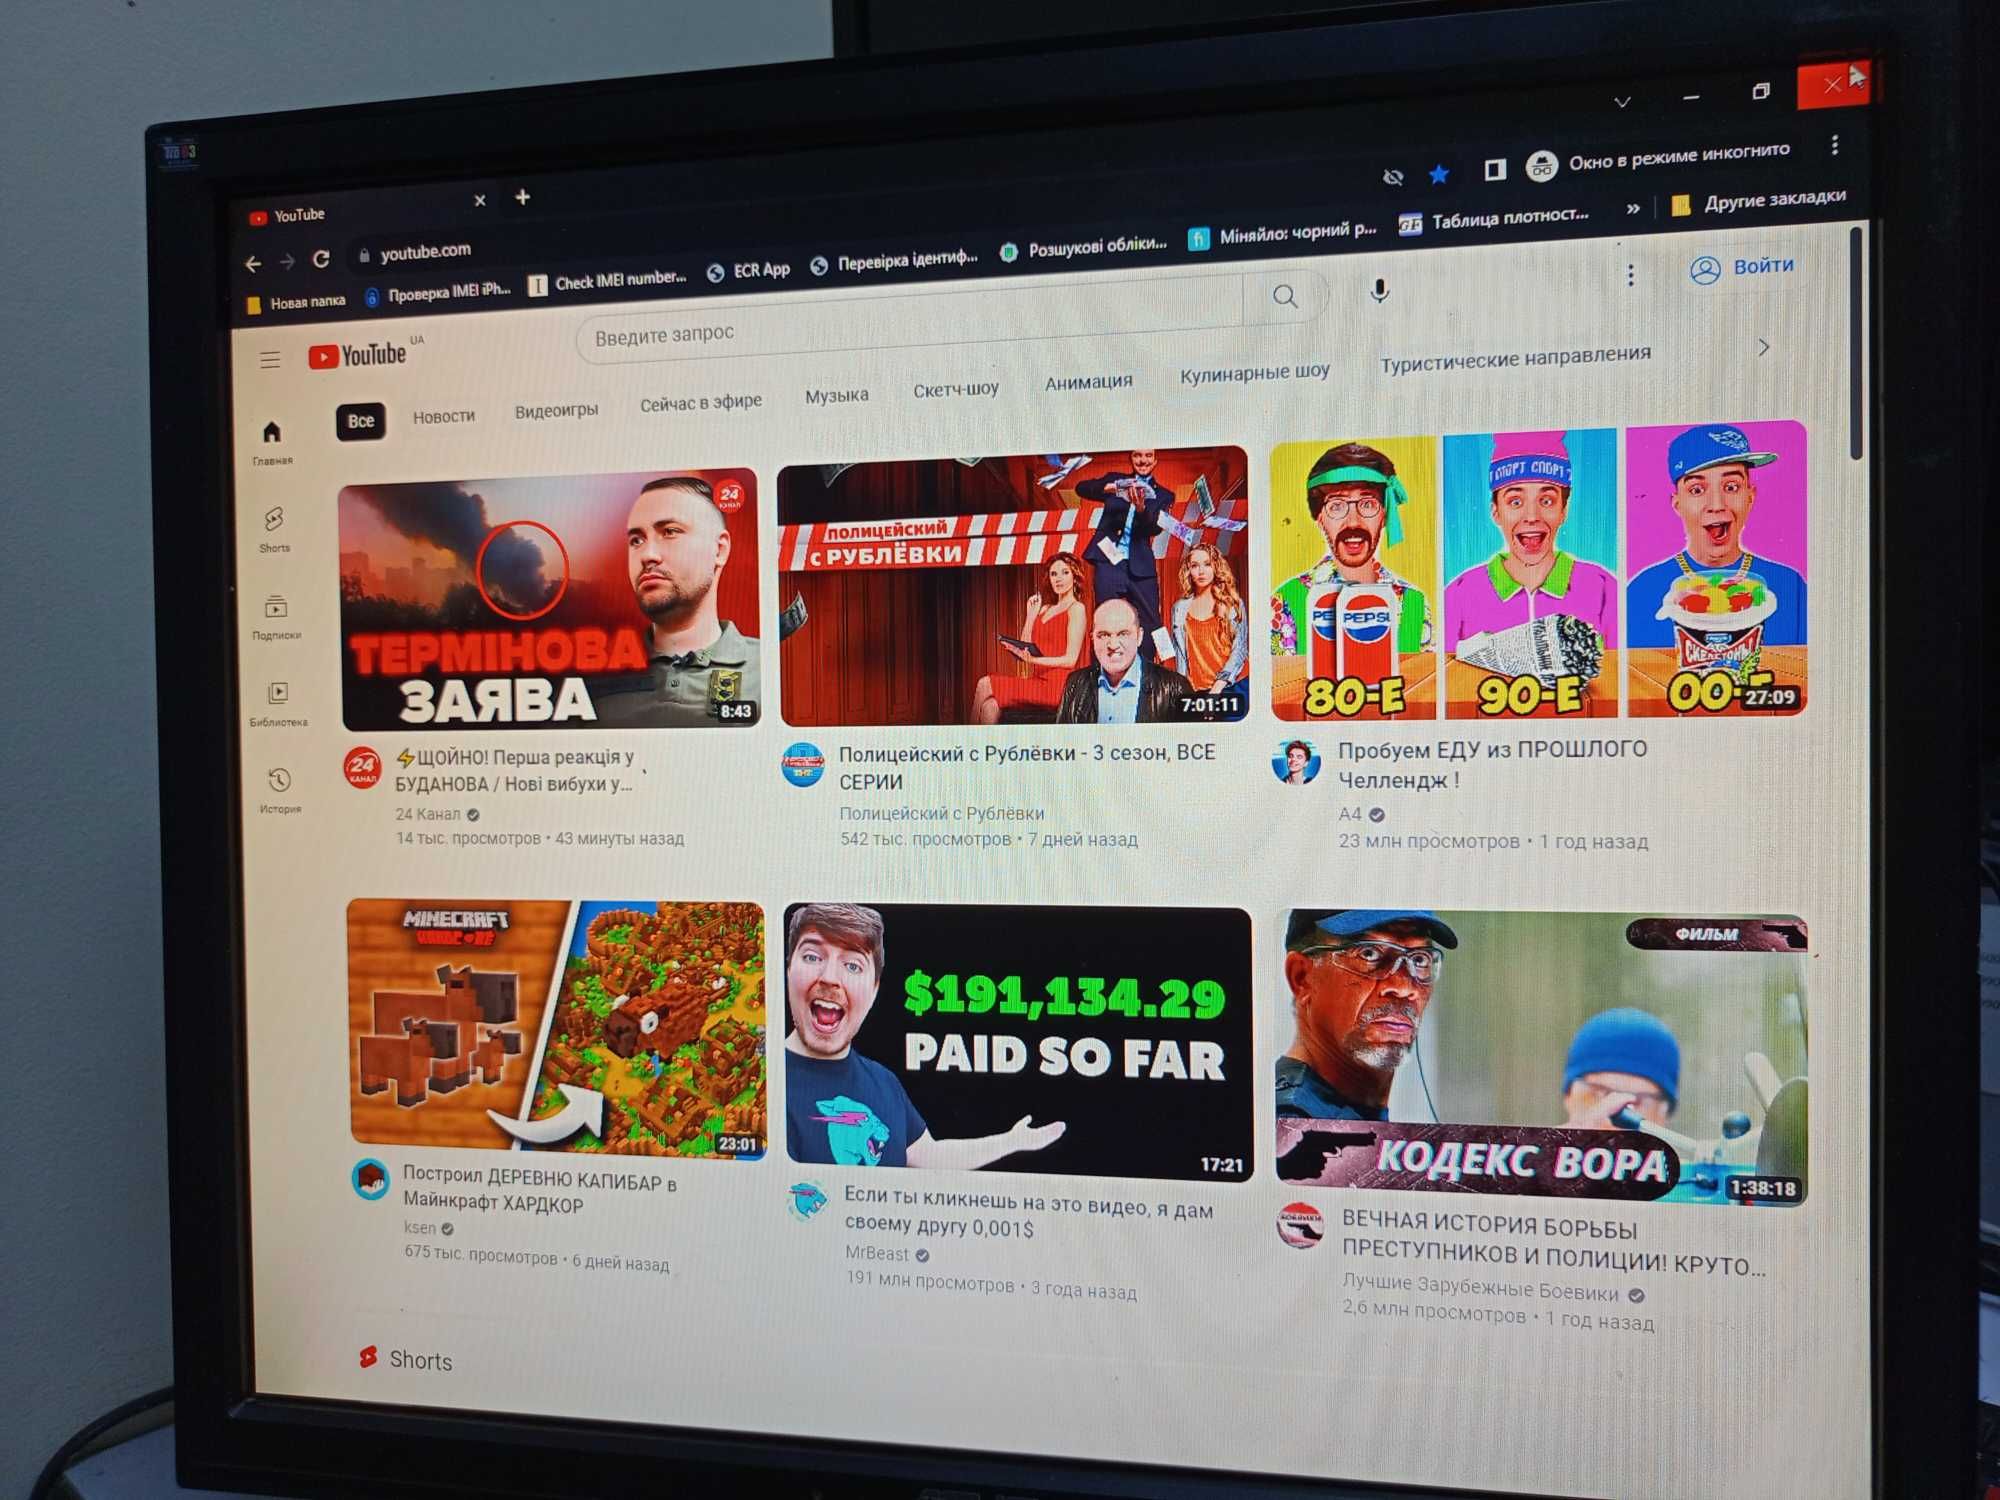Open the YouTube hamburger guide menu

[x=270, y=360]
